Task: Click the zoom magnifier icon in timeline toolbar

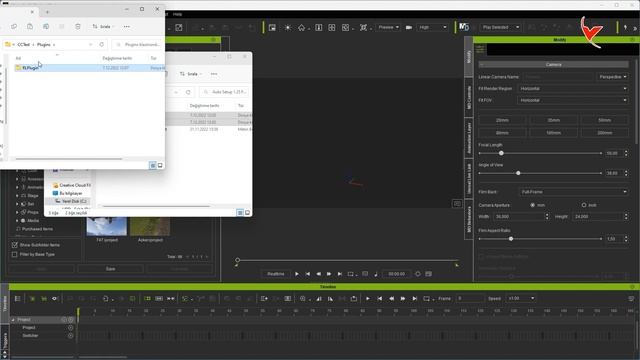Action: click(x=302, y=299)
